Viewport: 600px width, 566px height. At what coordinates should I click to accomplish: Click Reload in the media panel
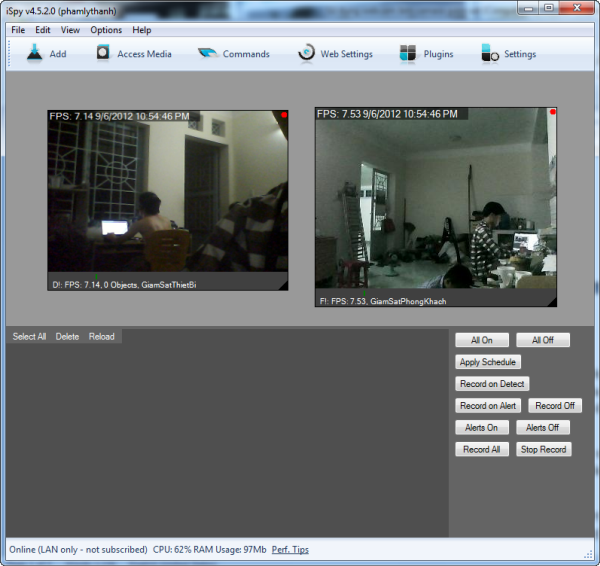point(101,336)
